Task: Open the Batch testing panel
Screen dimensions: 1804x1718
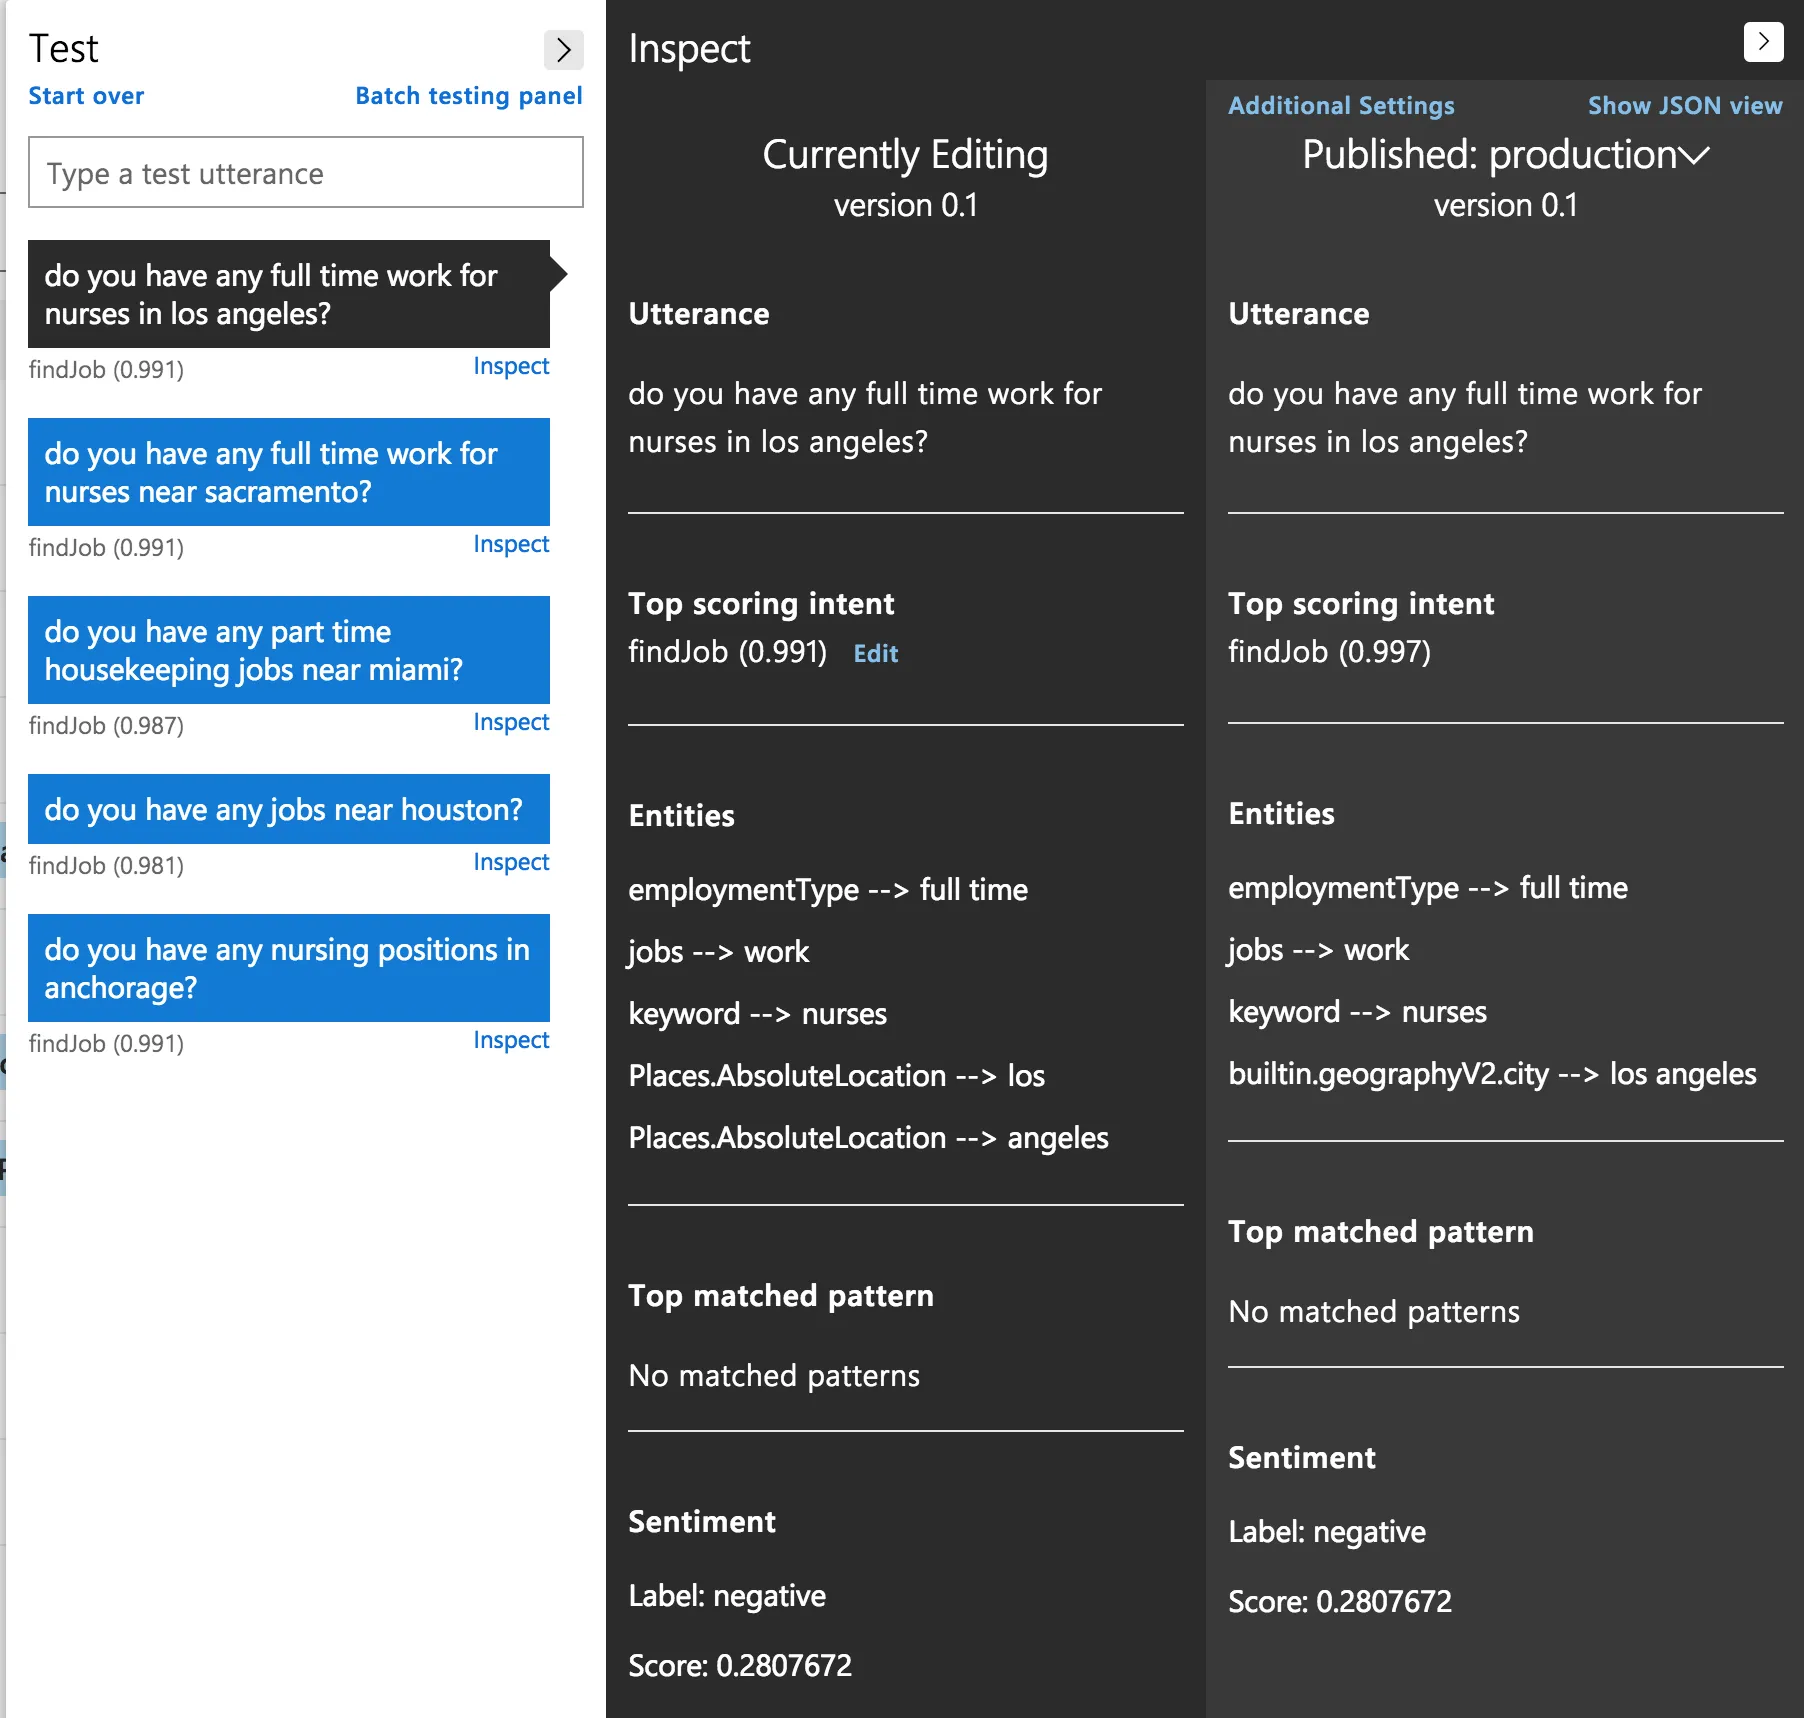Action: [468, 96]
